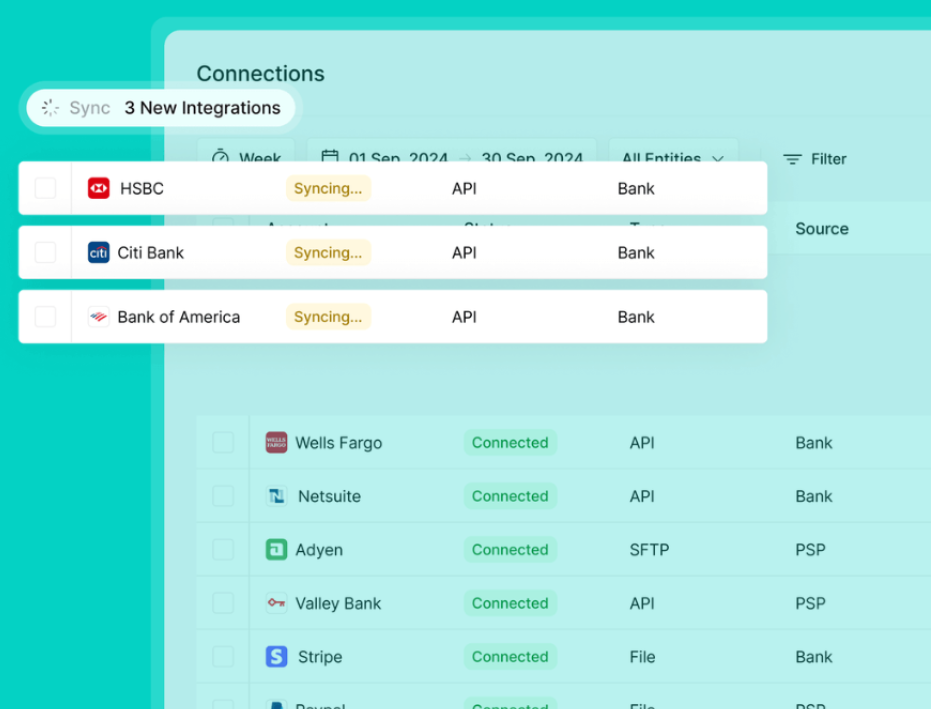Click the Adyen logo icon

click(276, 549)
